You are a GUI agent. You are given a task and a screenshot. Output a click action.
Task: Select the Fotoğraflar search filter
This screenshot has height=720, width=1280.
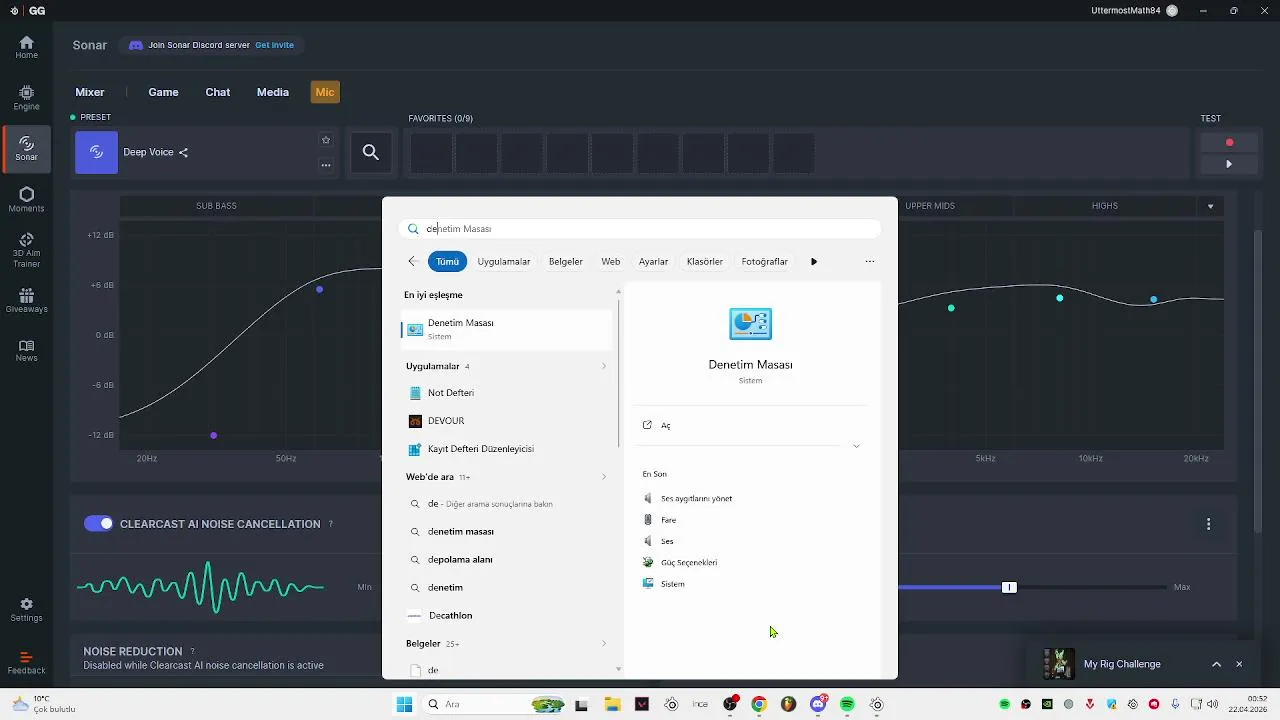coord(764,261)
